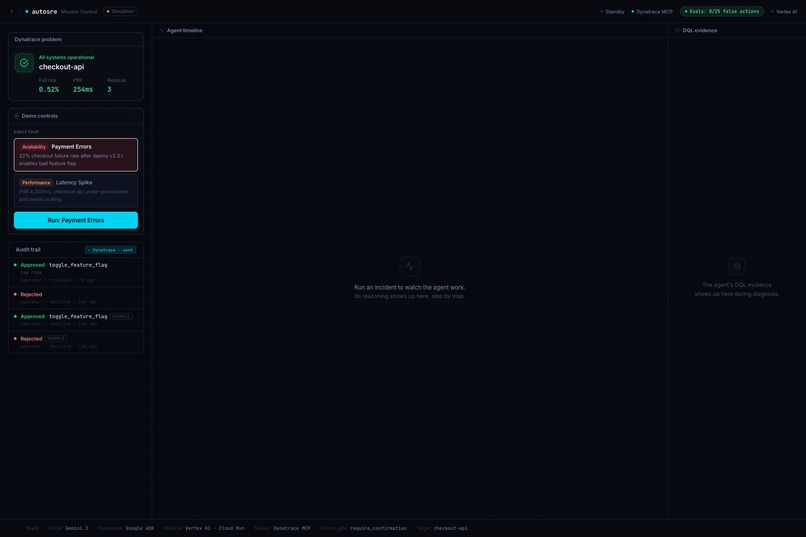Screen dimensions: 806x537
Task: Click the Gemini 3 model label in the footer
Action: pos(77,528)
